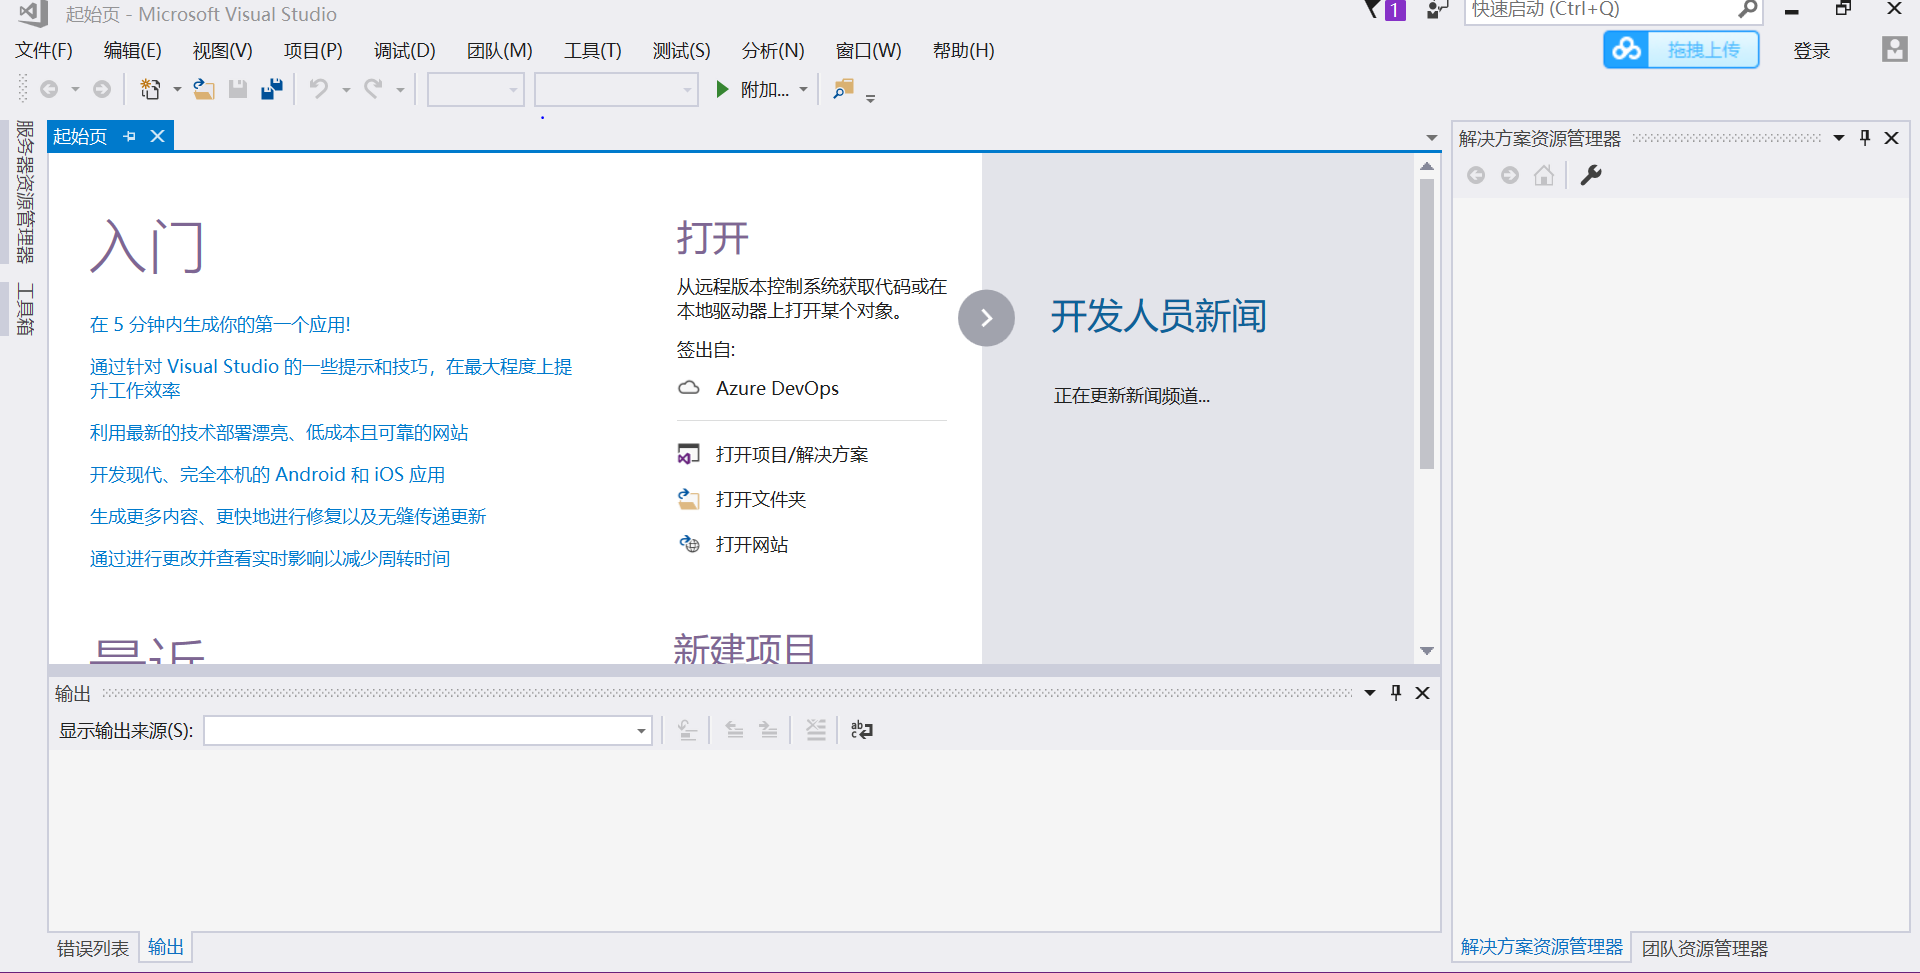
Task: Toggle pin on the Start Page tab
Action: pos(130,137)
